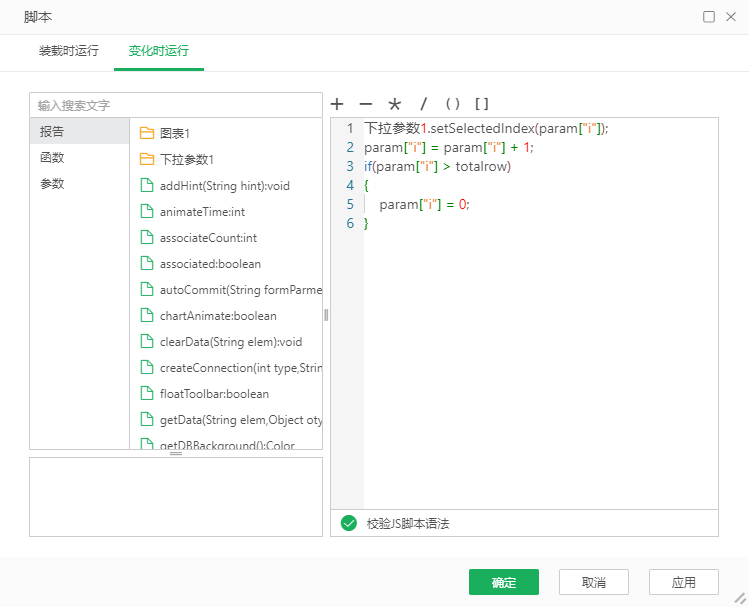Close the 脚本 dialog

(731, 17)
